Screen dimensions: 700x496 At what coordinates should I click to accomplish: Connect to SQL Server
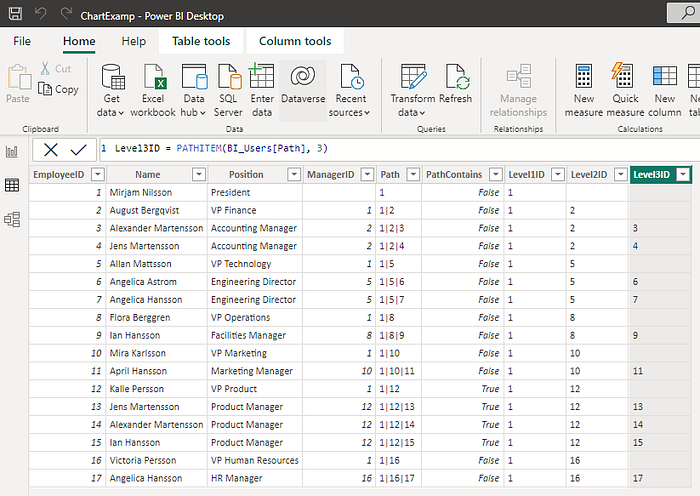click(x=228, y=90)
